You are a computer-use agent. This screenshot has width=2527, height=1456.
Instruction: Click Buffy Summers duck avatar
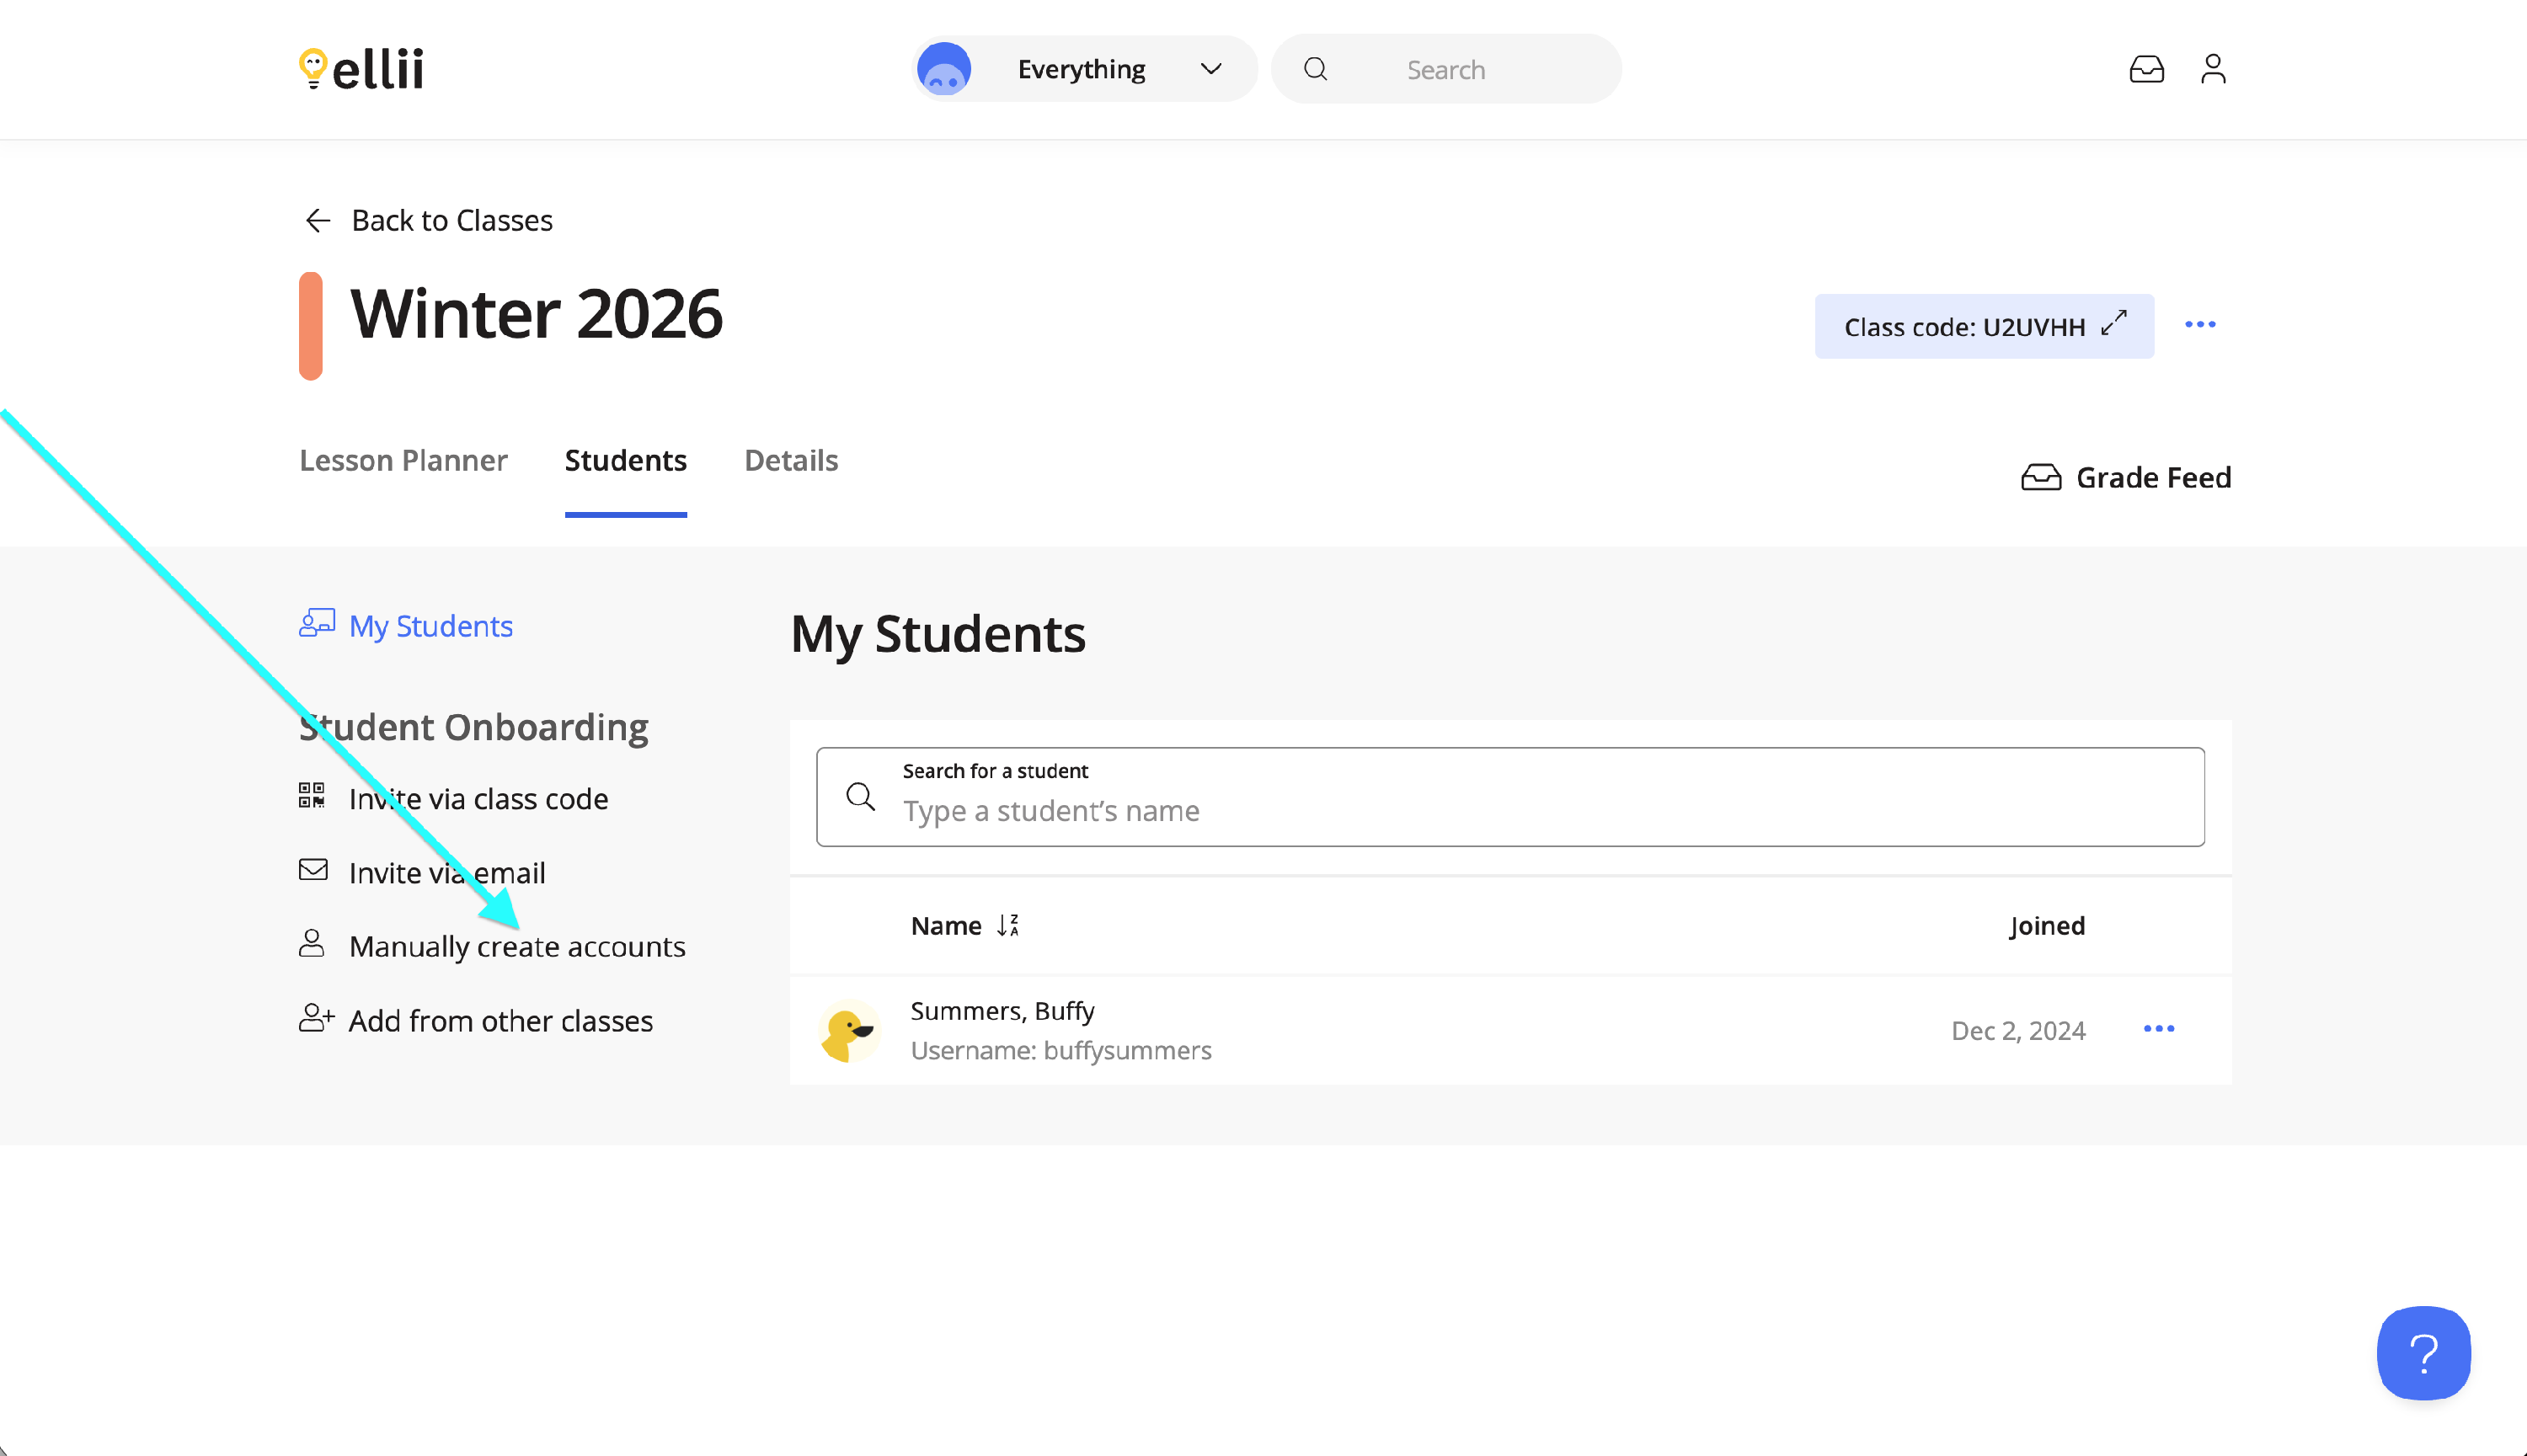[849, 1031]
